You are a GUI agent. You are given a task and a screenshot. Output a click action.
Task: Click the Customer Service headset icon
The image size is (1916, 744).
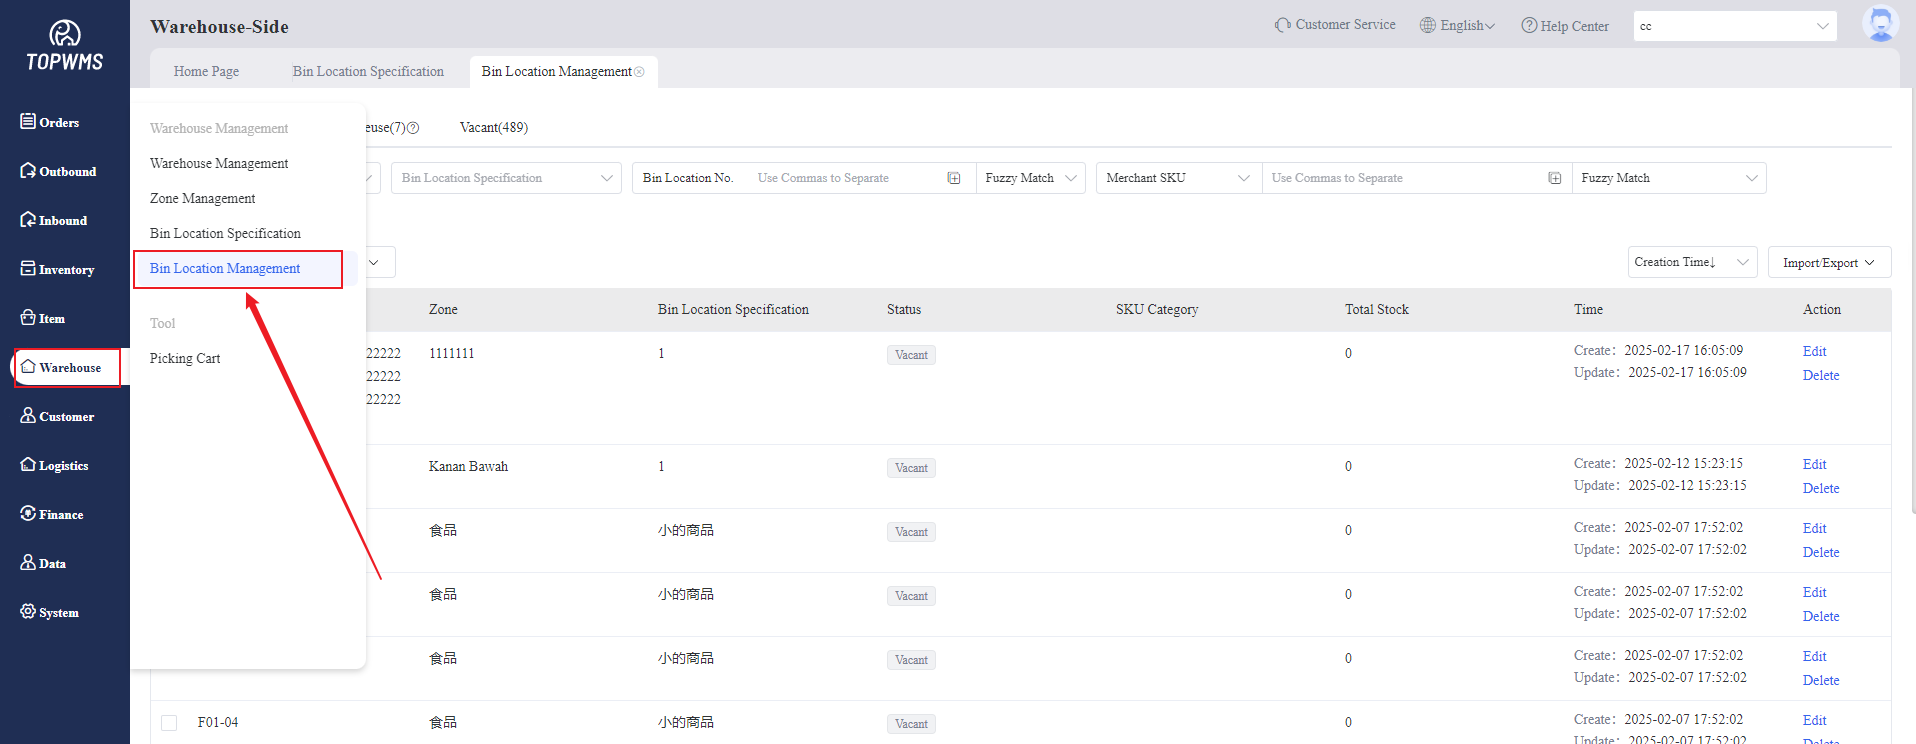tap(1282, 25)
